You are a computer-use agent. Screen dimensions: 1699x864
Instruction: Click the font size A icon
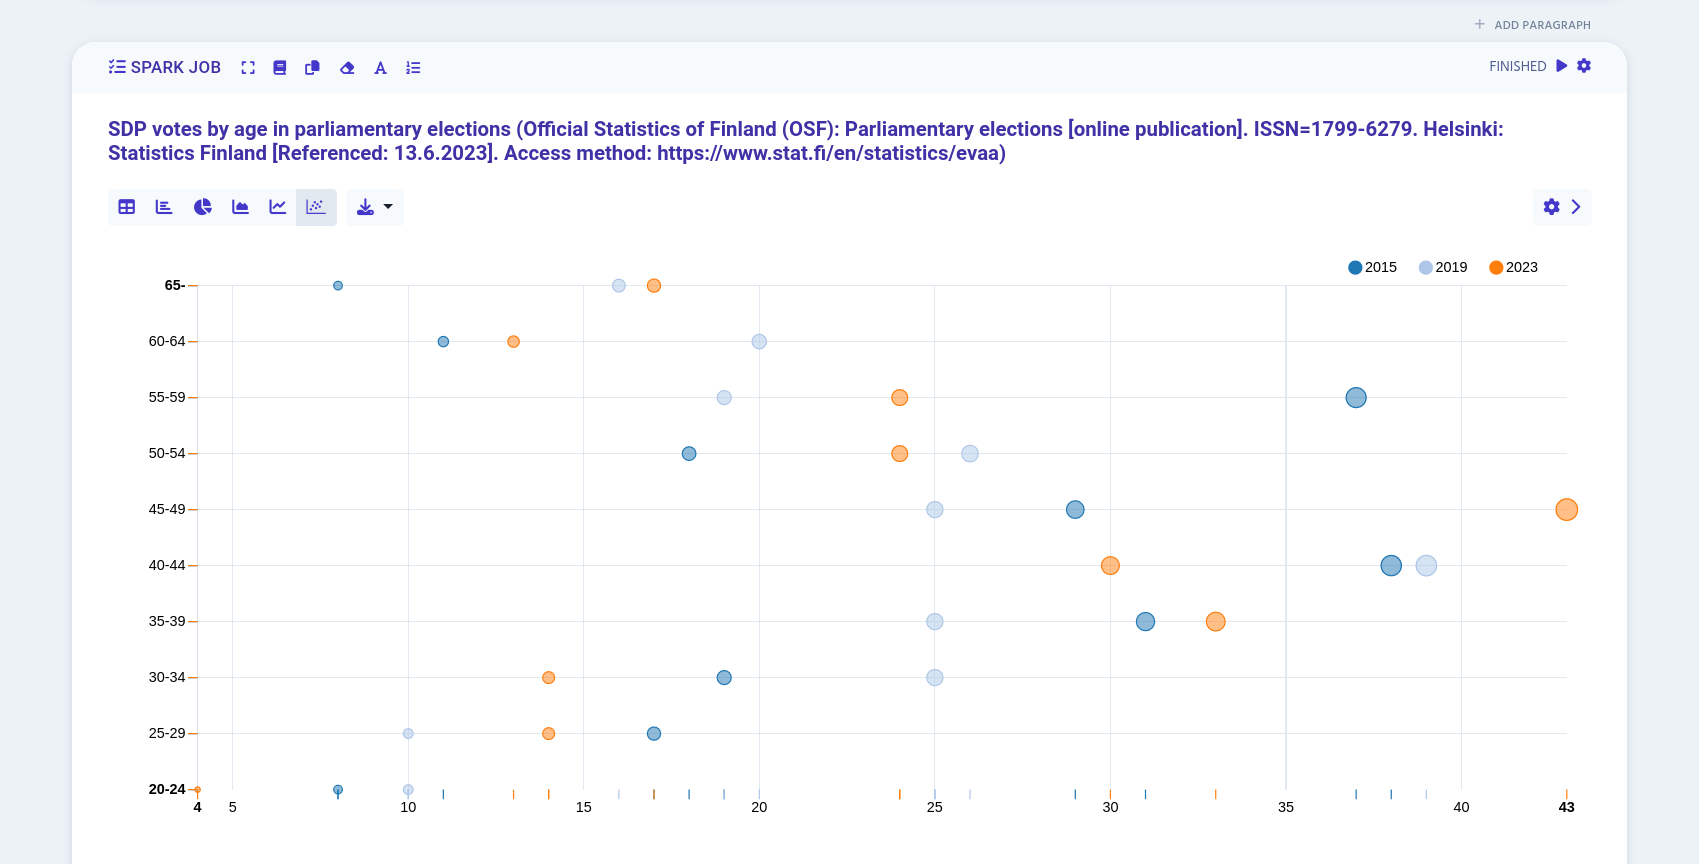click(380, 68)
